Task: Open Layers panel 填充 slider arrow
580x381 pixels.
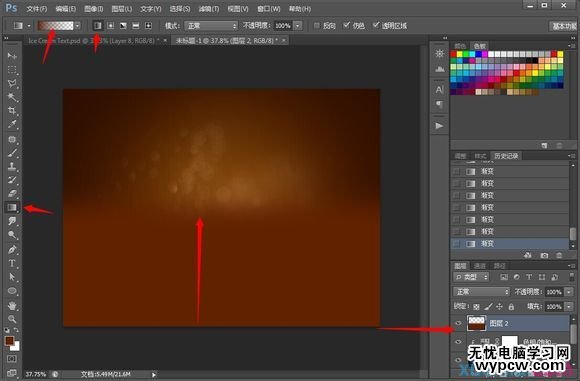Action: point(569,307)
